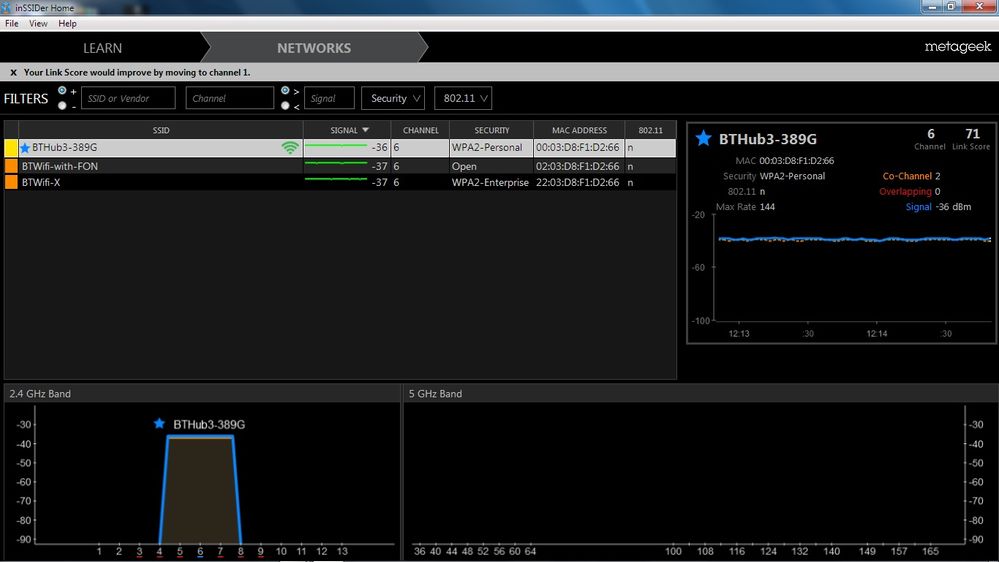Click the inSSIDer app icon in title bar

point(6,8)
